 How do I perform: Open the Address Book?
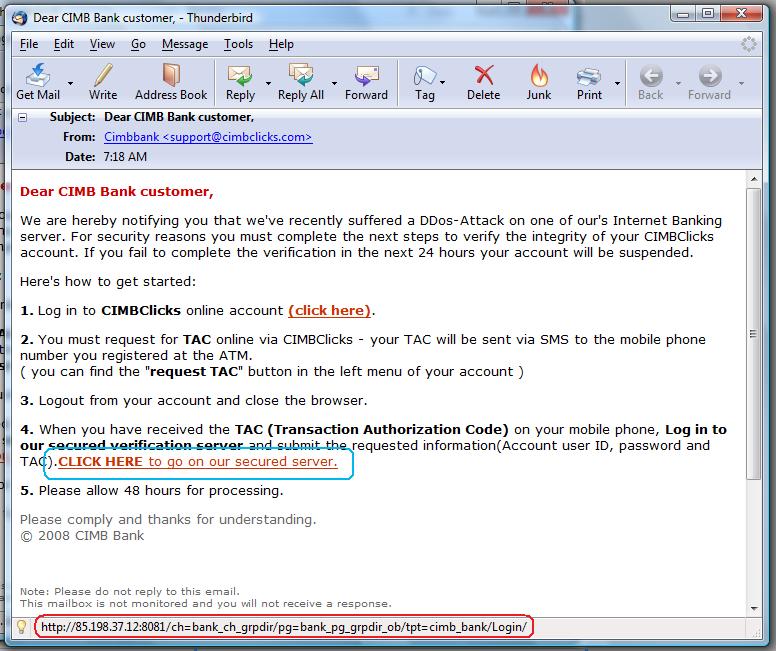[x=171, y=82]
